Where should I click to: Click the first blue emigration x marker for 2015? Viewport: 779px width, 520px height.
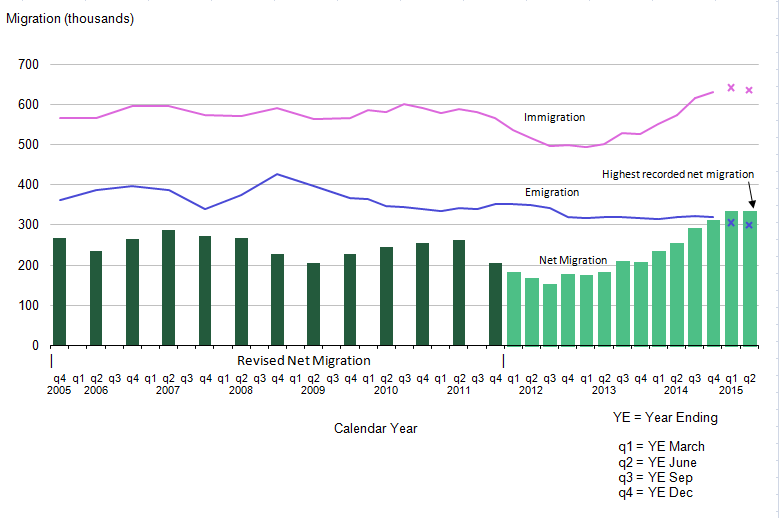click(731, 222)
